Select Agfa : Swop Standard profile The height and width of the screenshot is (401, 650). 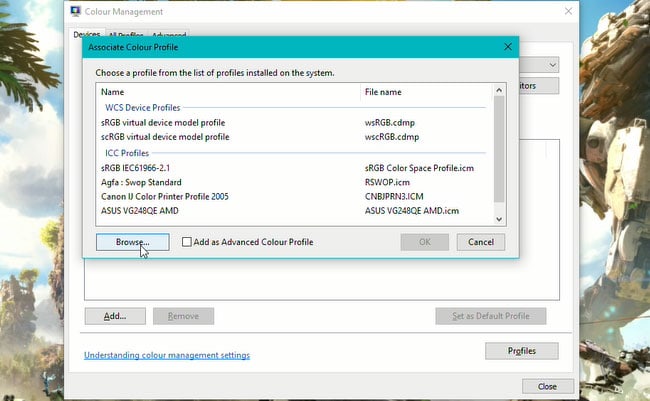(141, 182)
